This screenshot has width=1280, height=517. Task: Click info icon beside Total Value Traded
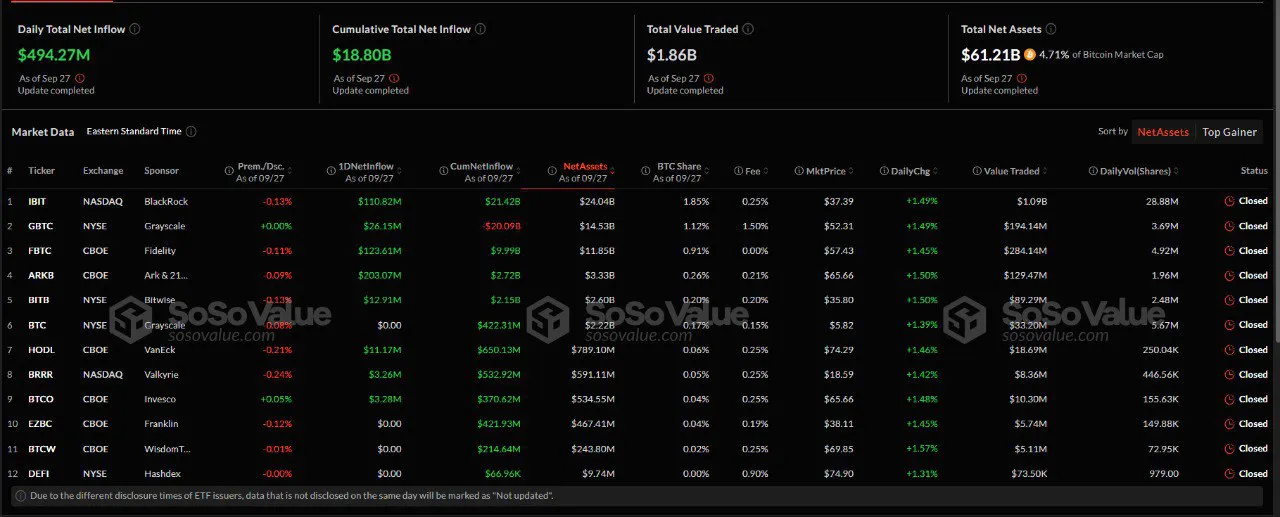[749, 29]
